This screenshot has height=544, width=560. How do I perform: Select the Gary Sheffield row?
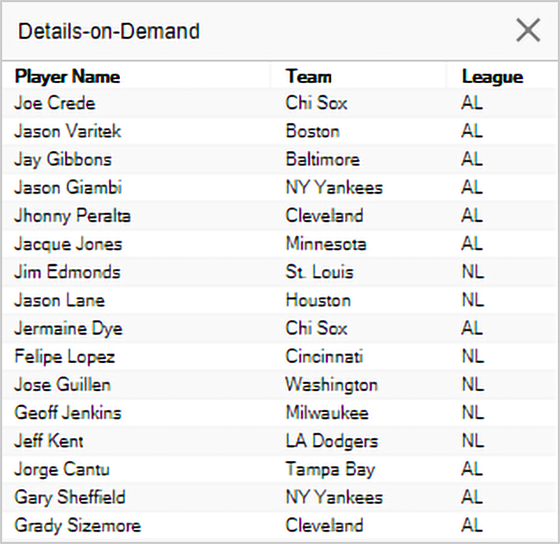point(280,497)
